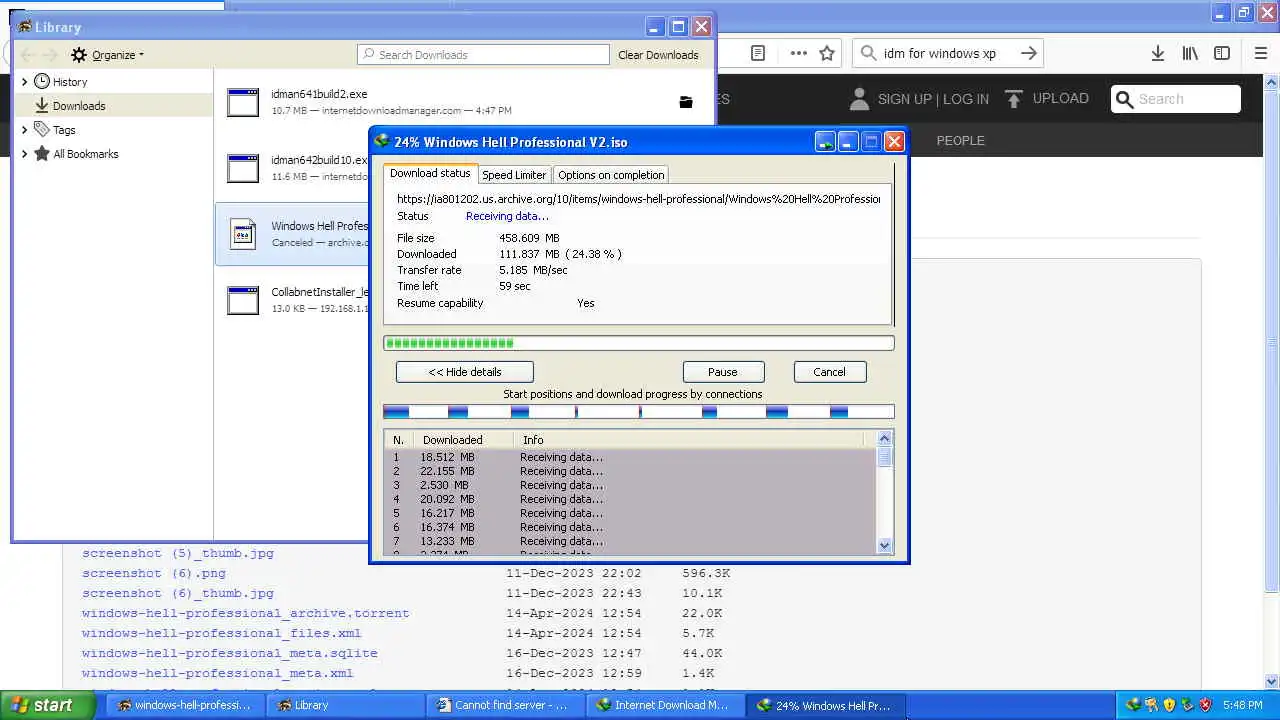Image resolution: width=1280 pixels, height=720 pixels.
Task: Expand the All Bookmarks tree node
Action: point(25,154)
